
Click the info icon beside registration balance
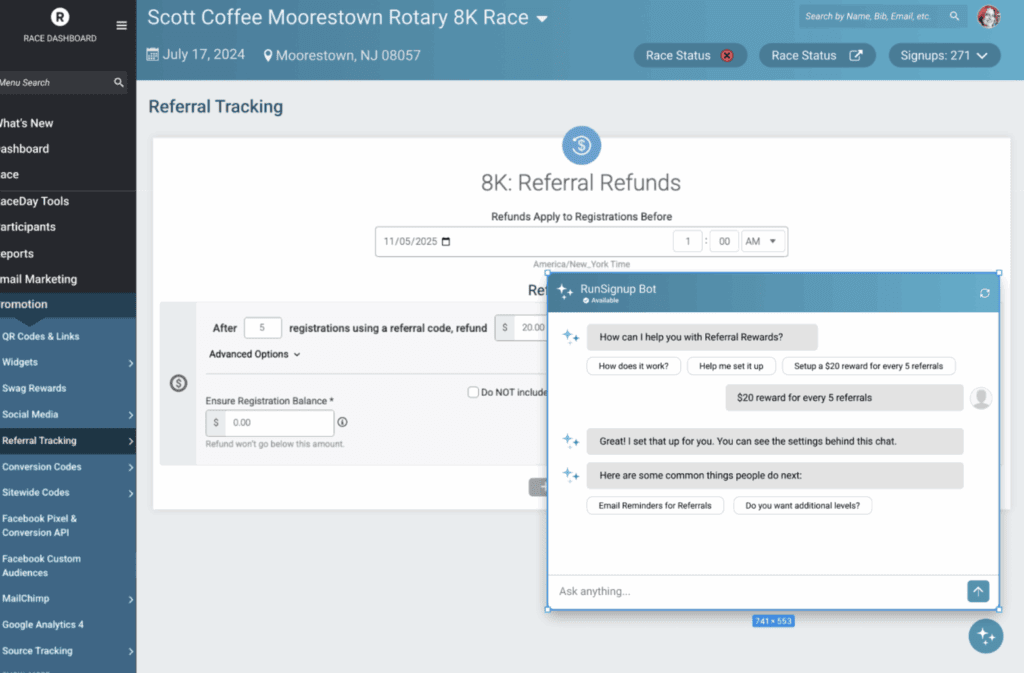[x=342, y=423]
